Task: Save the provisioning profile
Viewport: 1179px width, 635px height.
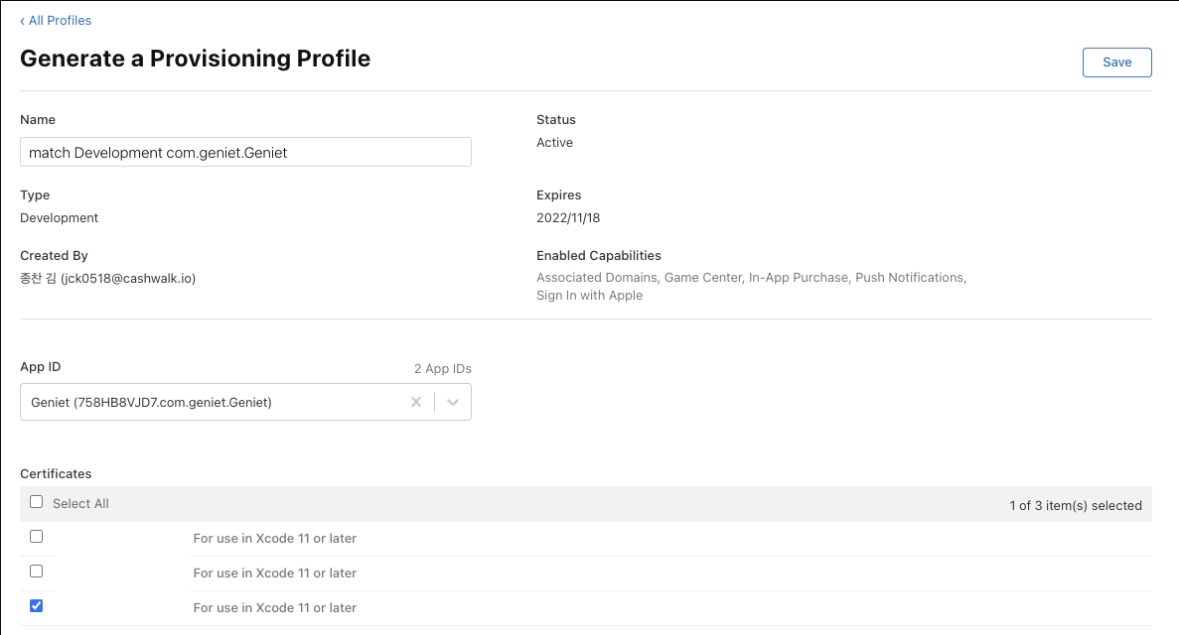Action: tap(1116, 62)
